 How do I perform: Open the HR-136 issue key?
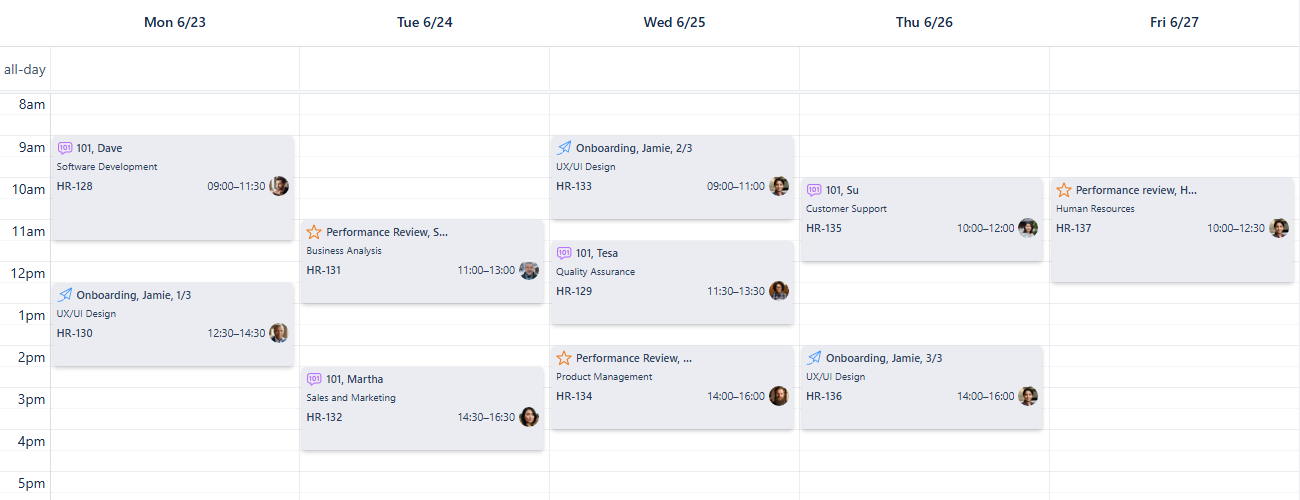tap(824, 396)
